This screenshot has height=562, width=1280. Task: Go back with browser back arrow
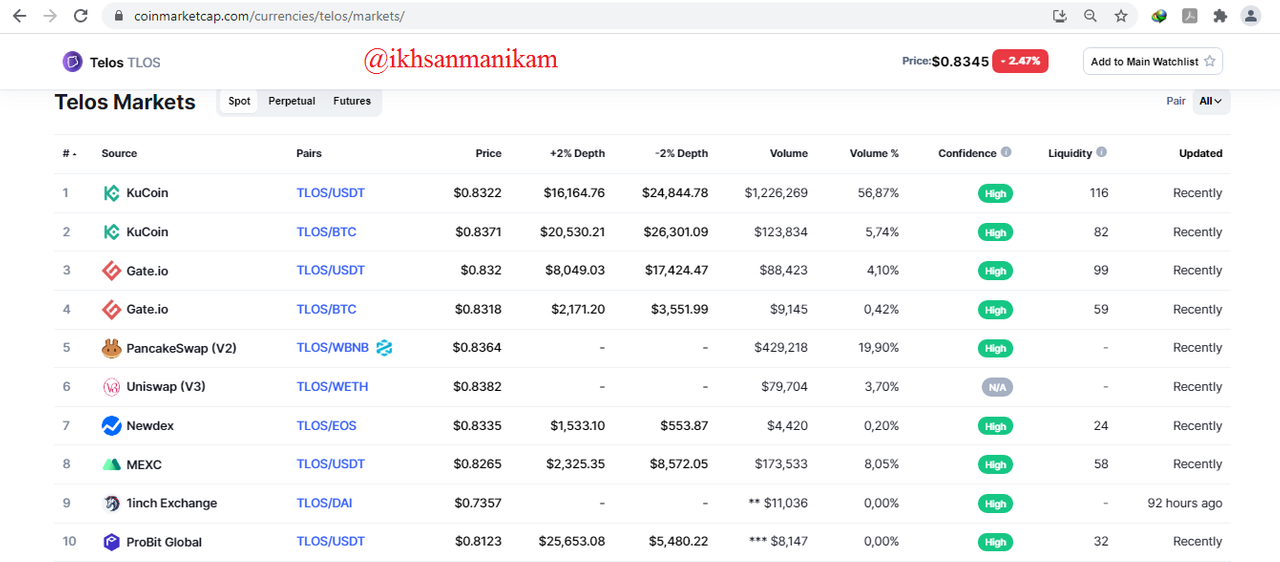coord(19,16)
